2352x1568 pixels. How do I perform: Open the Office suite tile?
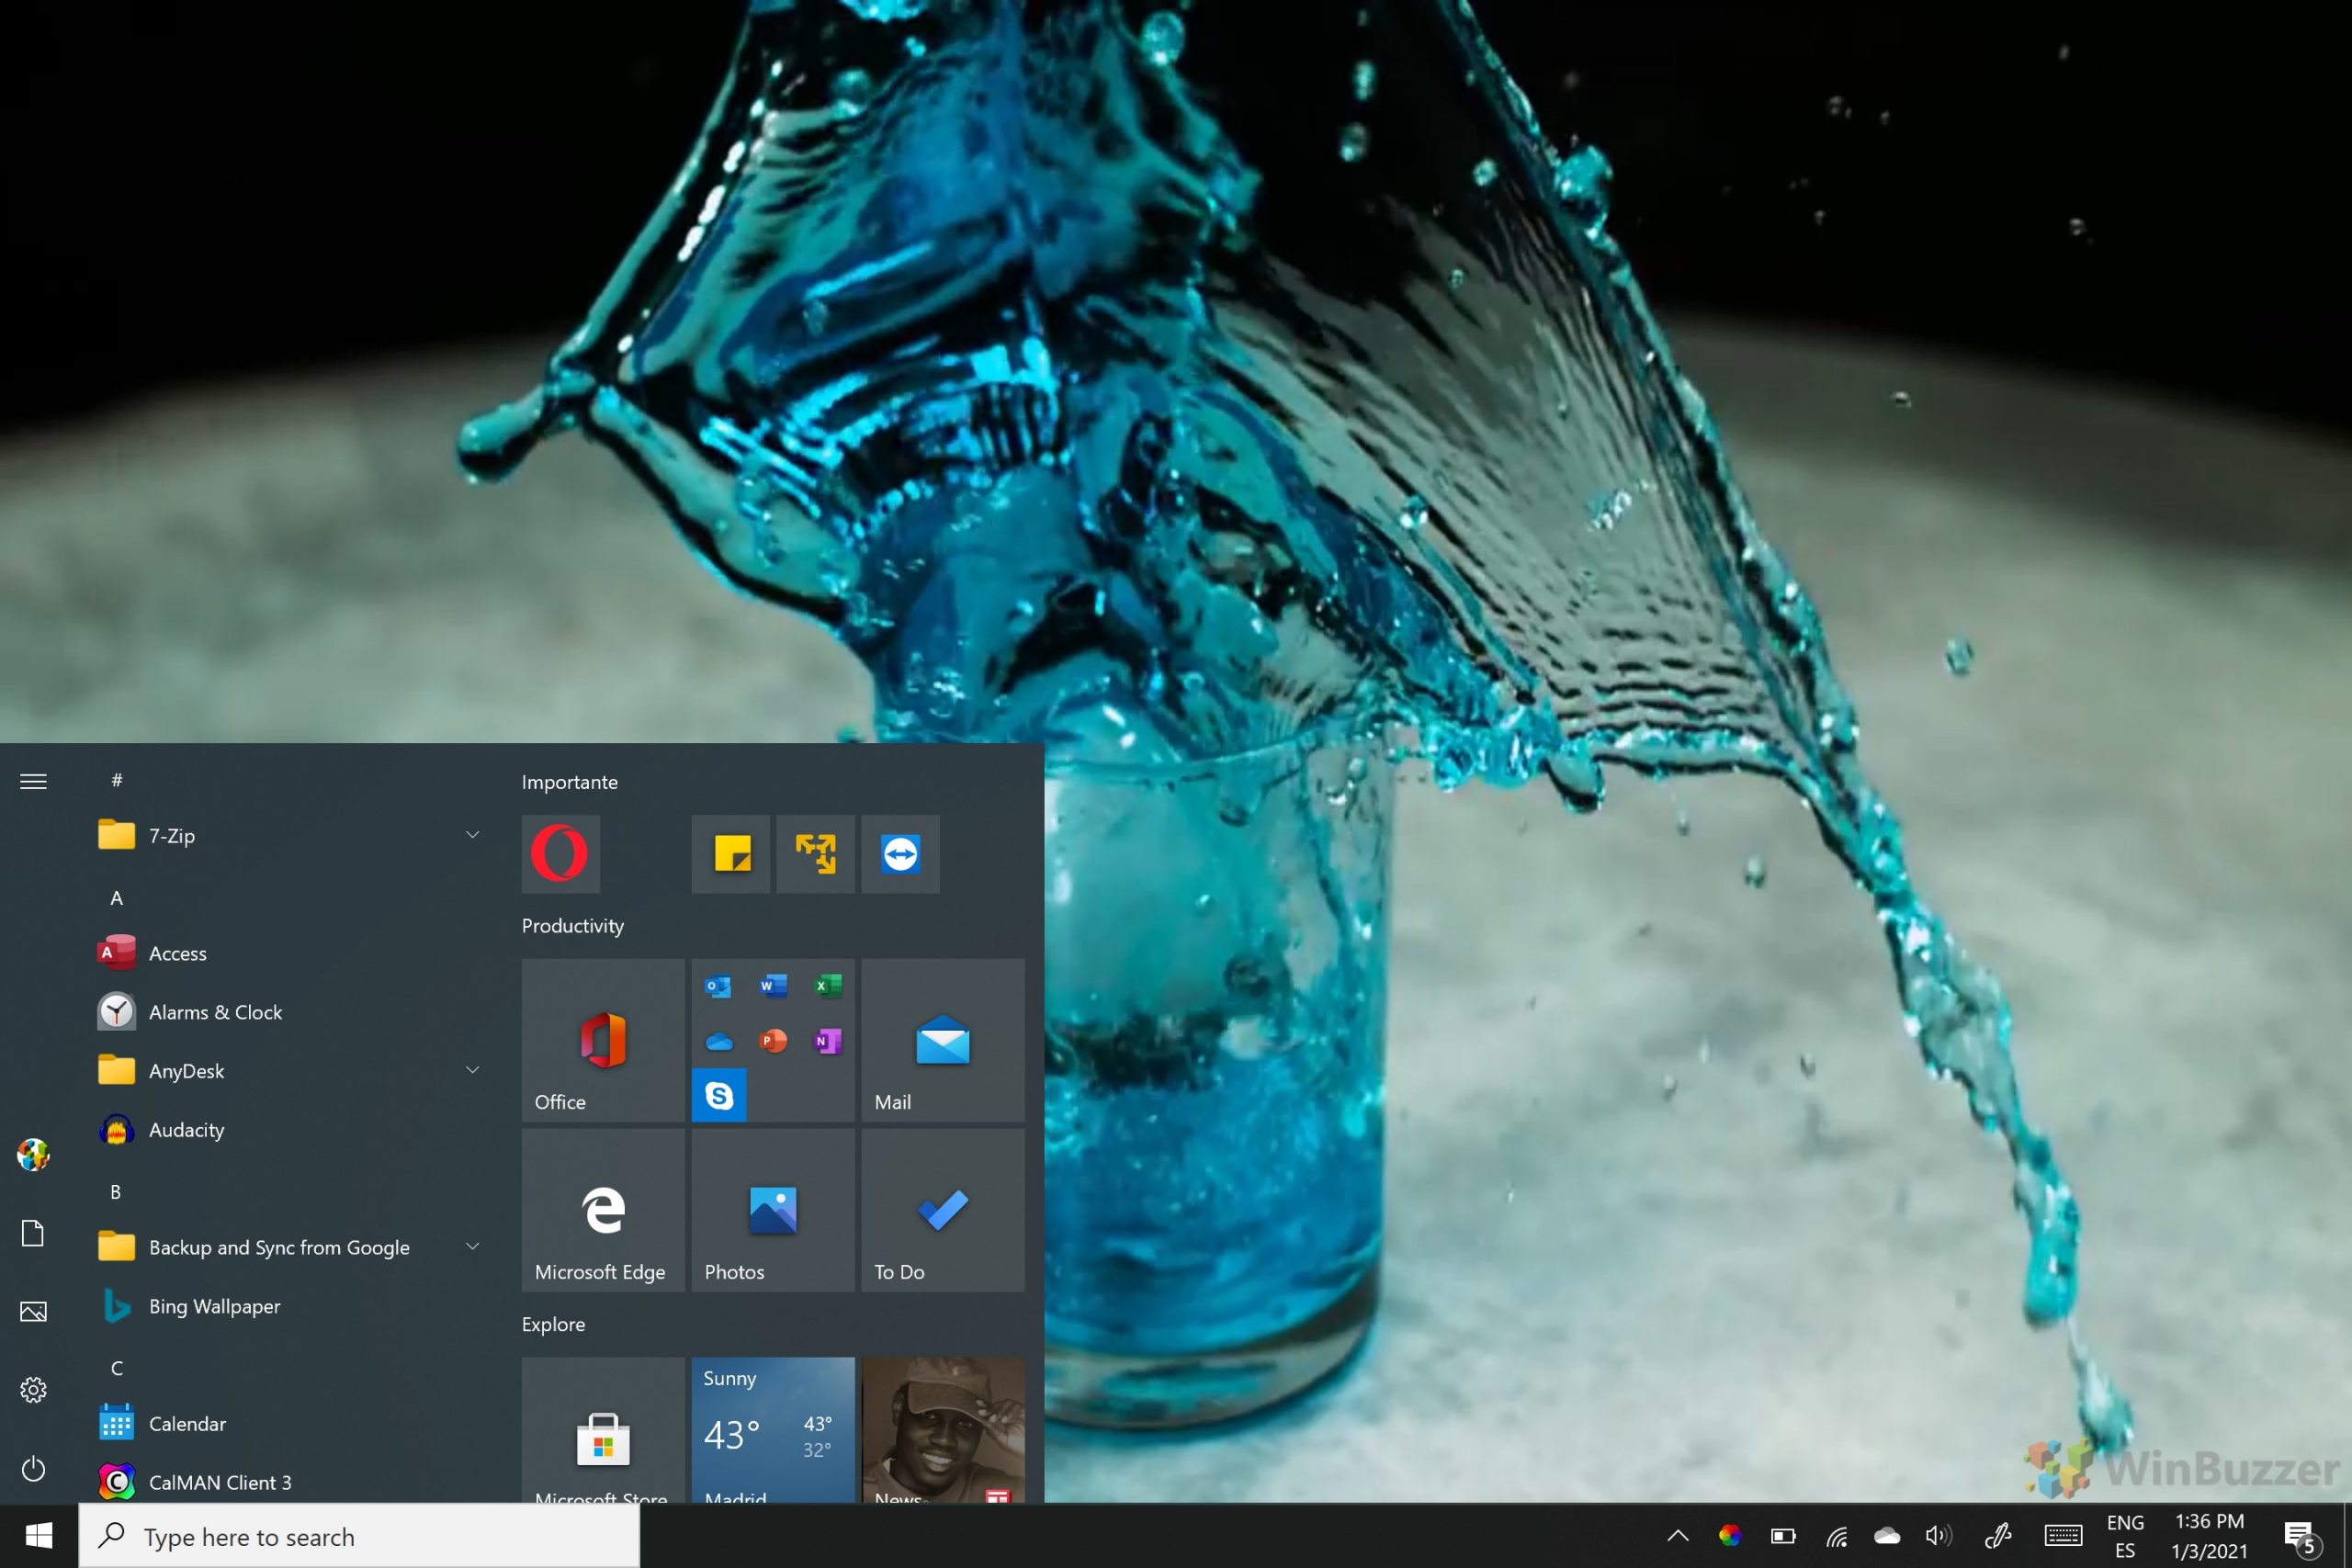pos(600,1040)
